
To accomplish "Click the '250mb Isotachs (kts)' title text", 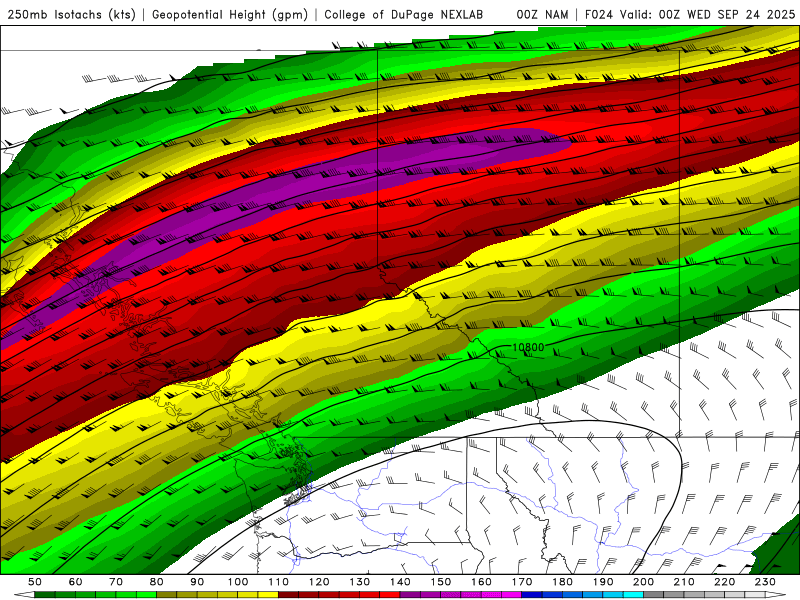I will pos(72,15).
